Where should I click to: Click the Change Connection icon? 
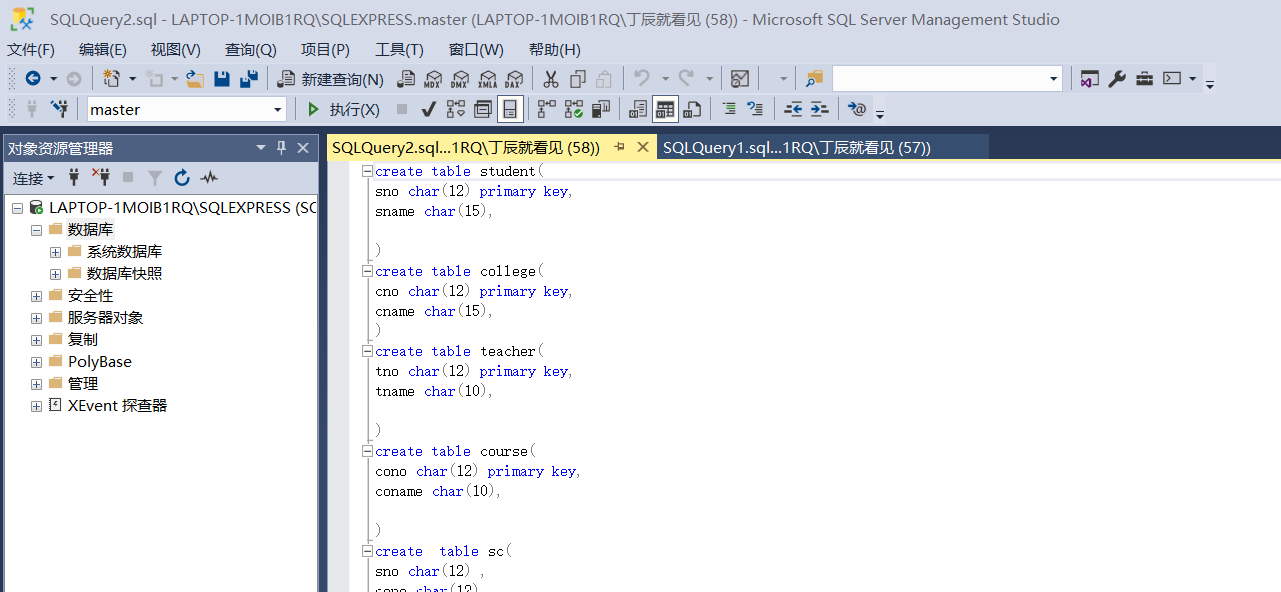59,109
